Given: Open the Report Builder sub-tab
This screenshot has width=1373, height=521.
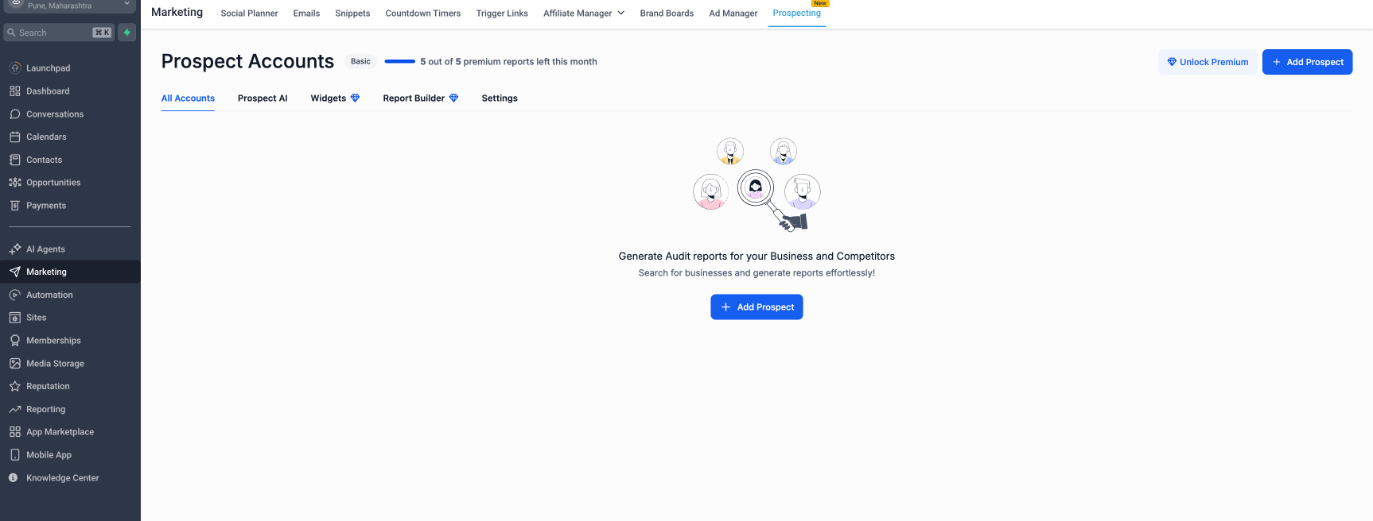Looking at the screenshot, I should coord(413,98).
